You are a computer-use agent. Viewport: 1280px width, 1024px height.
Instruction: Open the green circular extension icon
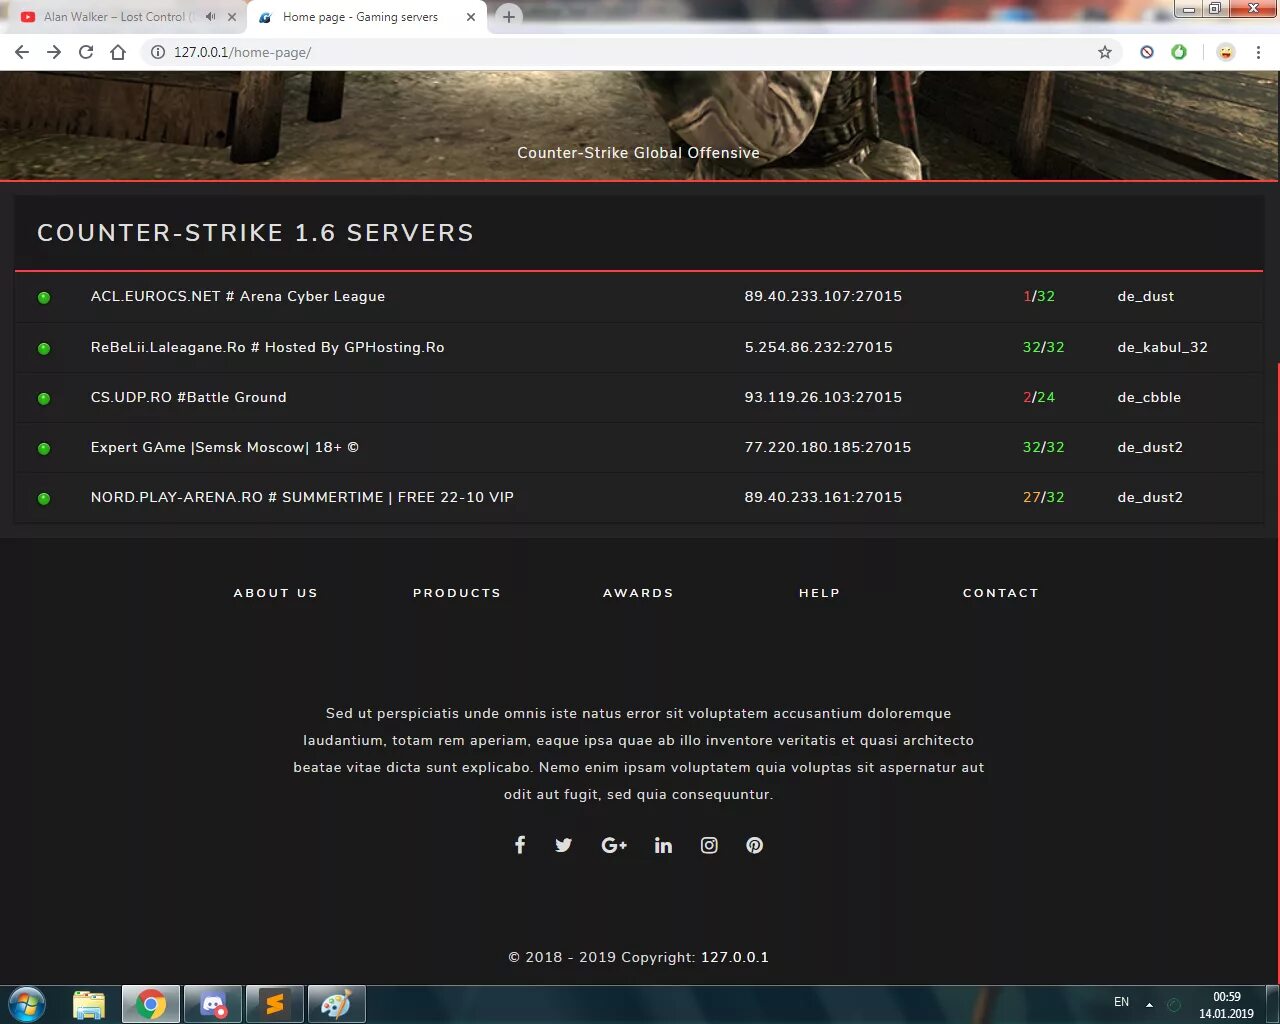[1179, 52]
